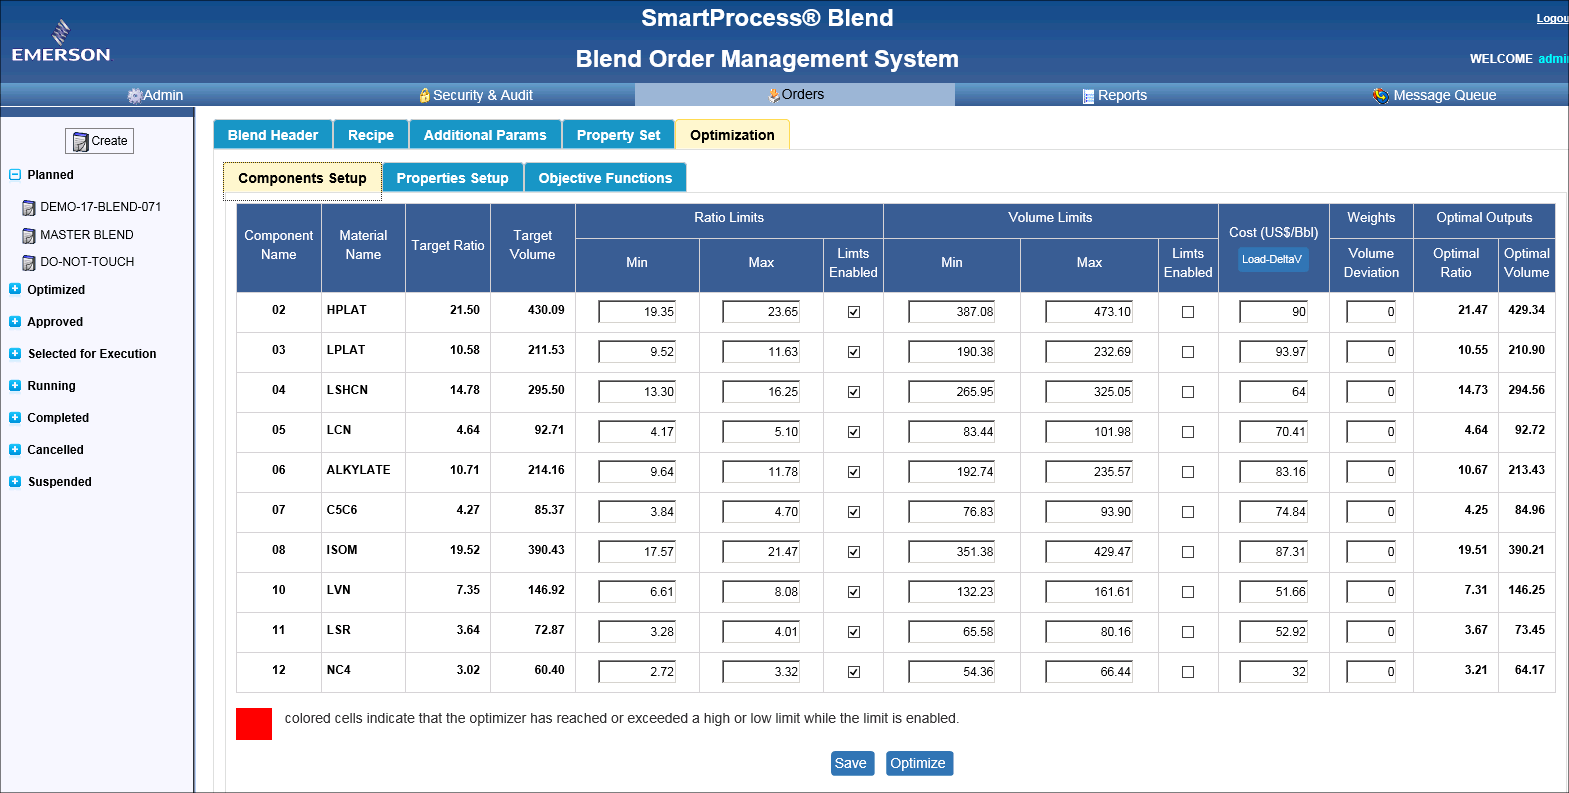Expand the Suspended orders group
This screenshot has height=793, width=1569.
coord(15,481)
